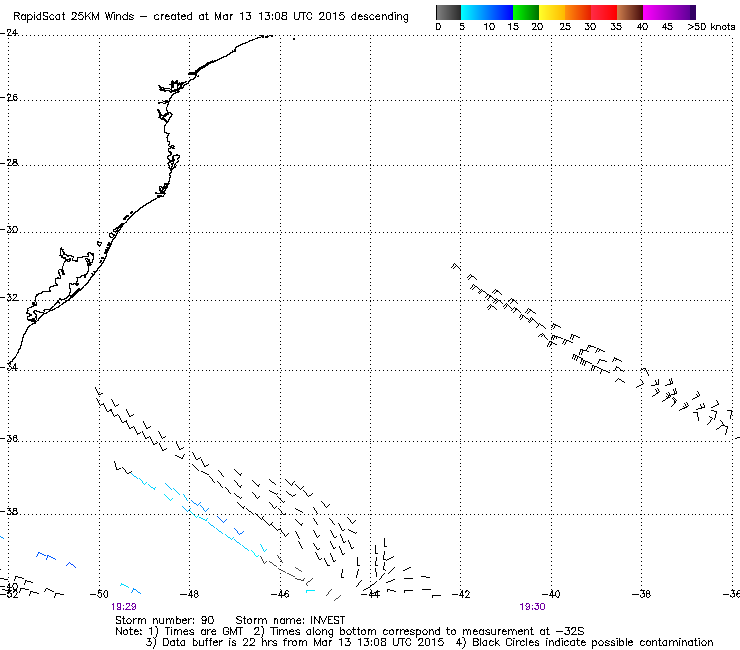Click the '-26' latitude axis label
Screen dimensions: 740x650
click(x=9, y=98)
